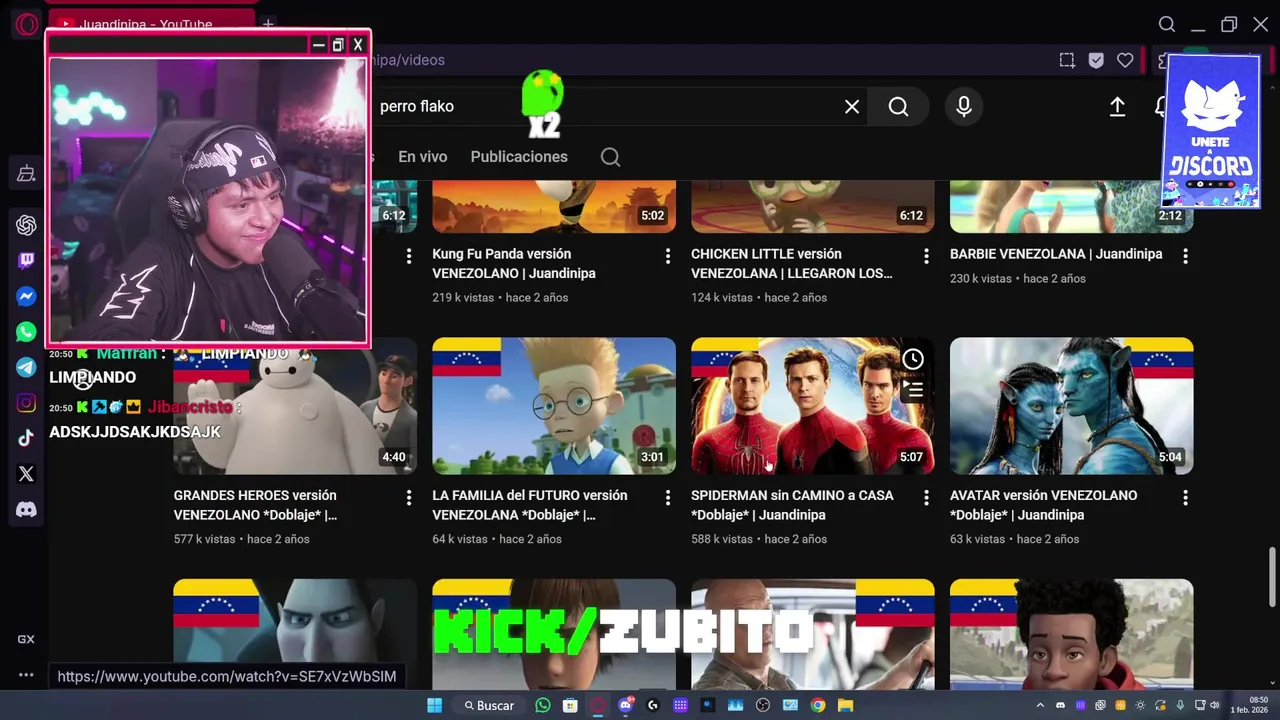The width and height of the screenshot is (1280, 720).
Task: Open the ad blocker shield icon
Action: click(x=1096, y=60)
